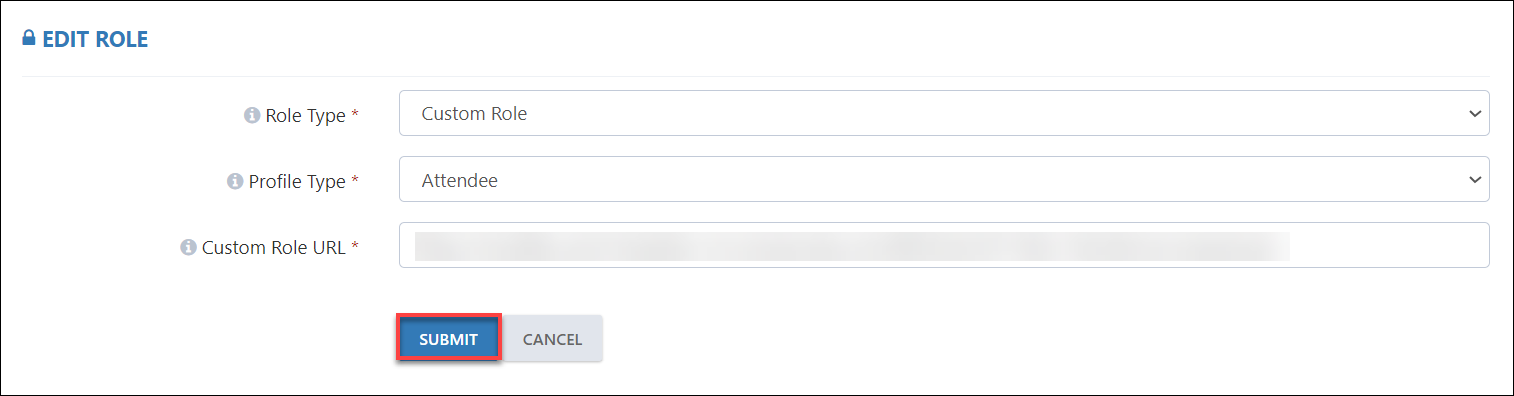Click the red asterisk after Role Type
Image resolution: width=1514 pixels, height=396 pixels.
(354, 114)
